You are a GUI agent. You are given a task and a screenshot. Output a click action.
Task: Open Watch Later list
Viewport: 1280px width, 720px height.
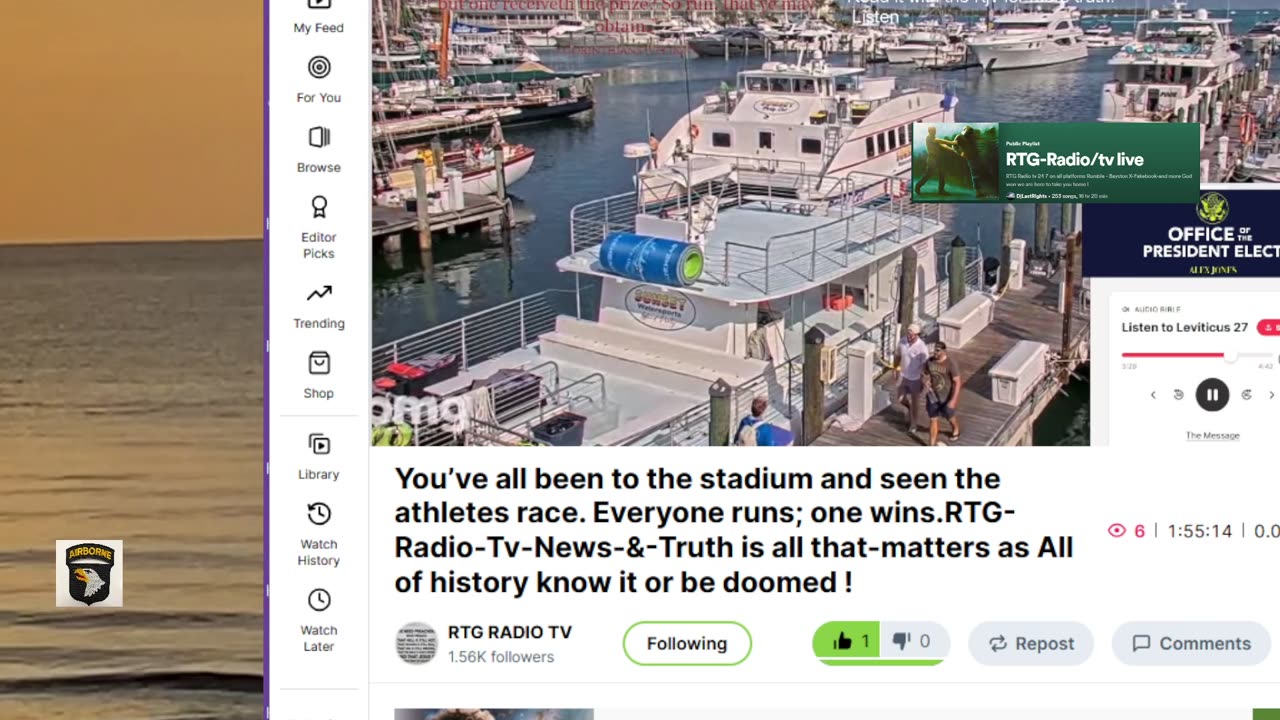(318, 620)
